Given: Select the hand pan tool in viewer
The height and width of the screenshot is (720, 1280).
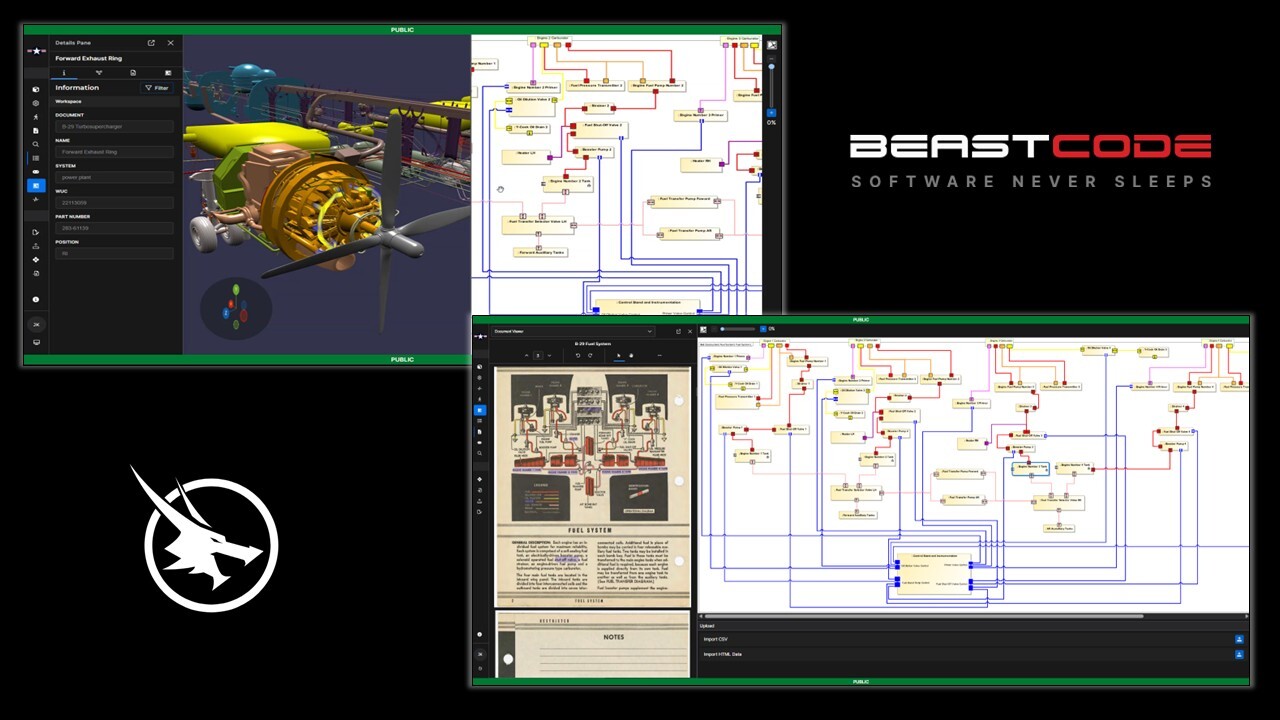Looking at the screenshot, I should (630, 355).
